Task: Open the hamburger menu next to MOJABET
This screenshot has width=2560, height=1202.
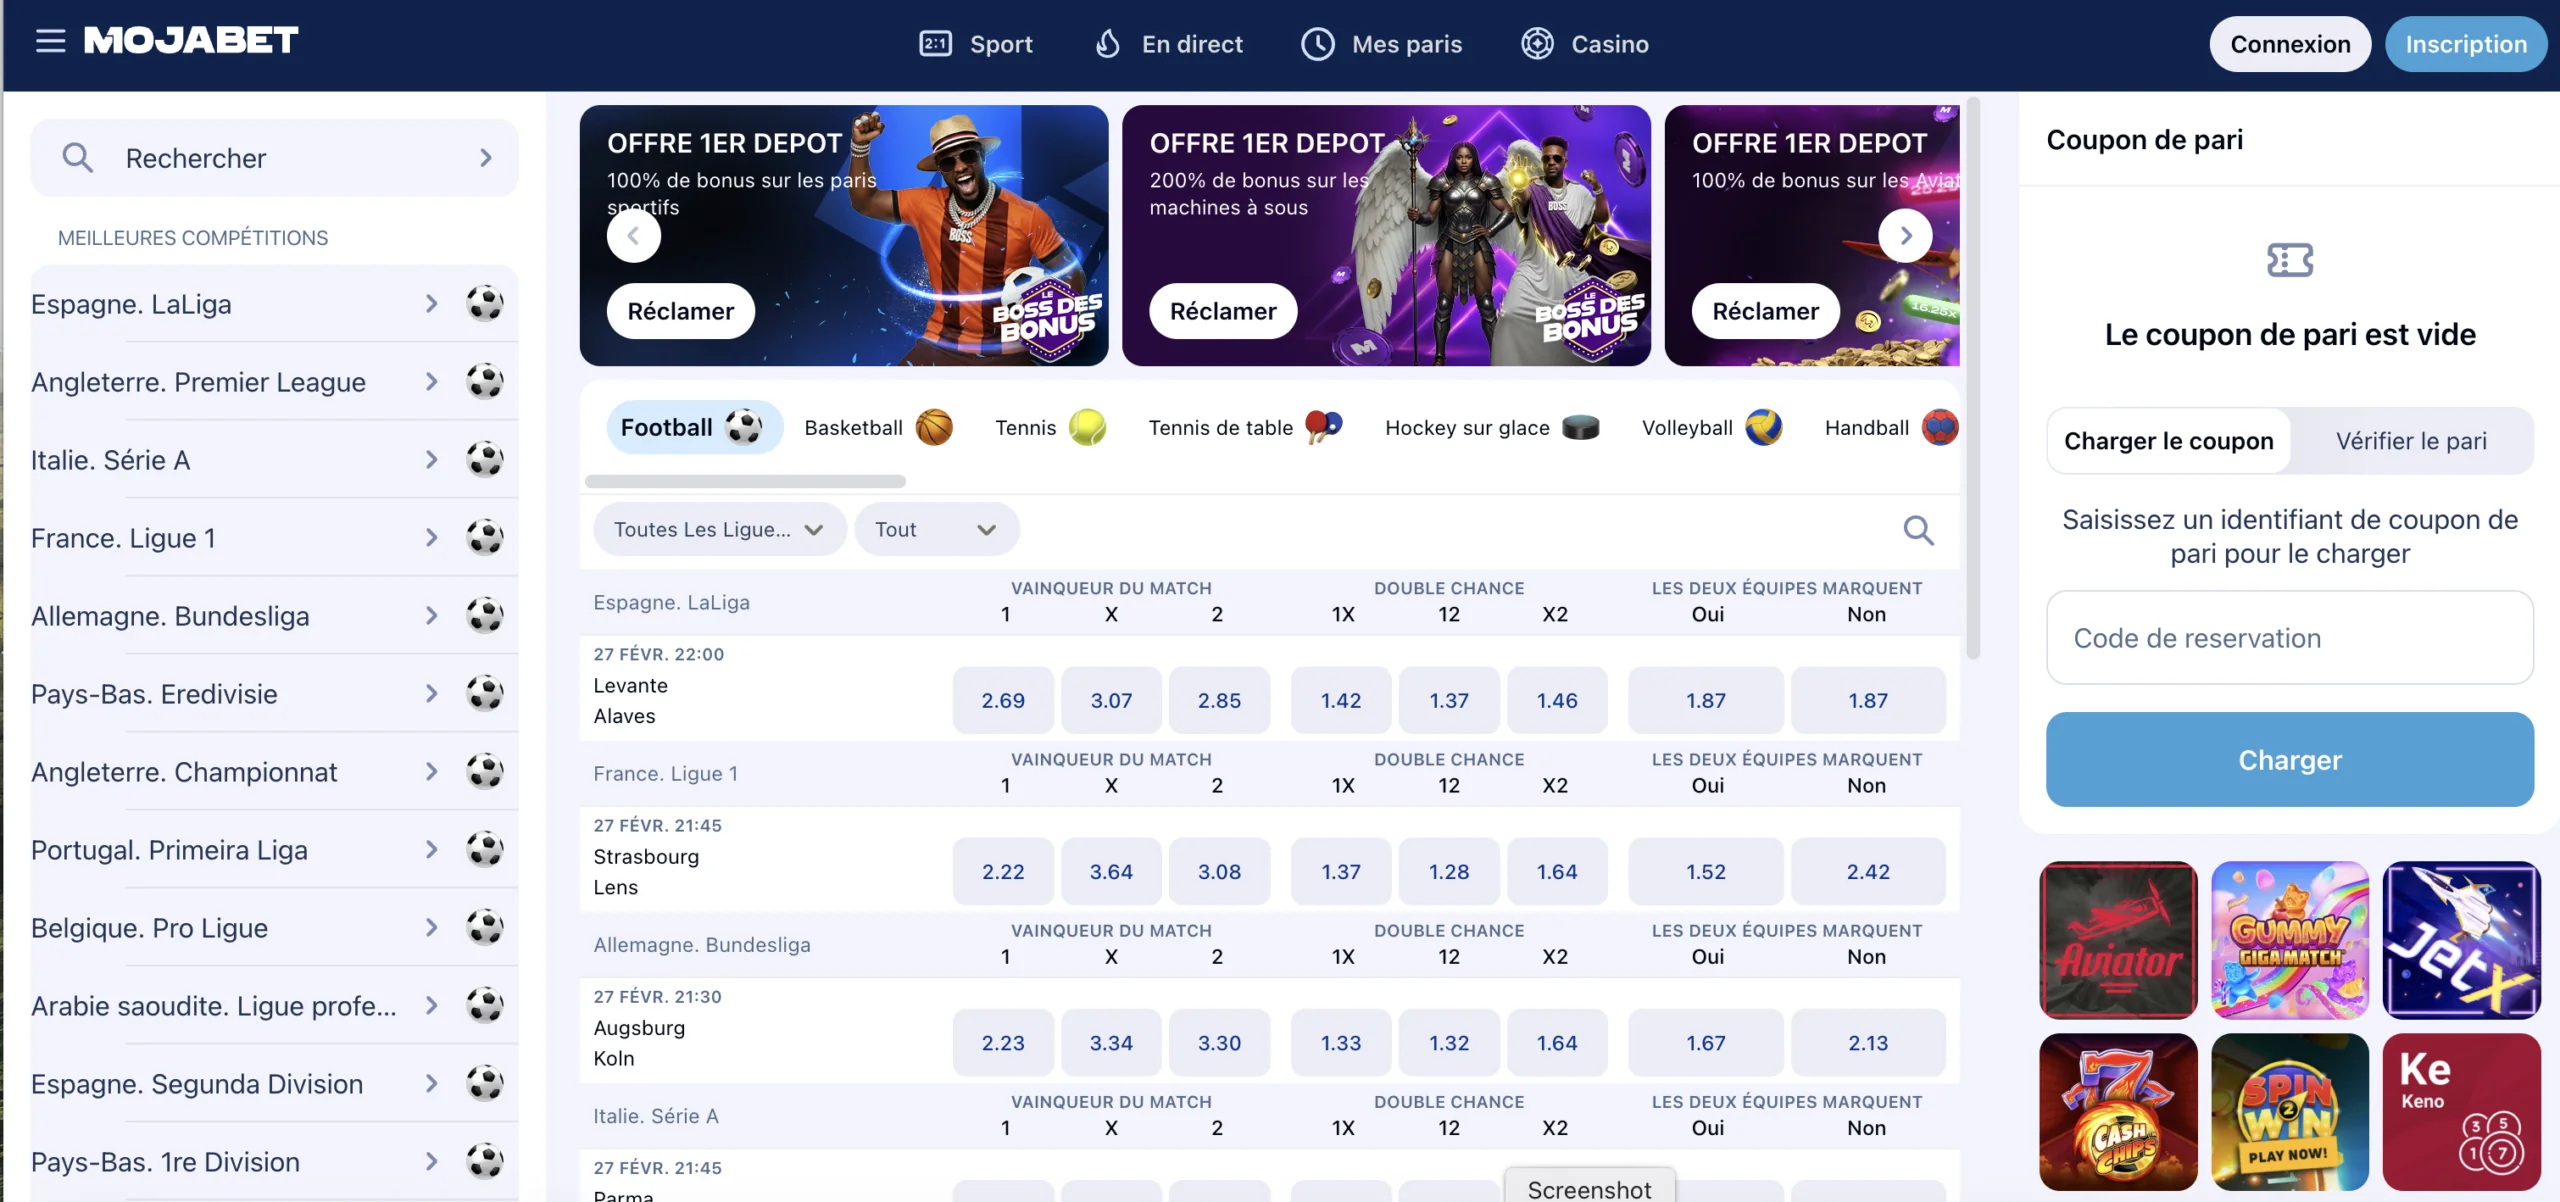Action: click(50, 41)
